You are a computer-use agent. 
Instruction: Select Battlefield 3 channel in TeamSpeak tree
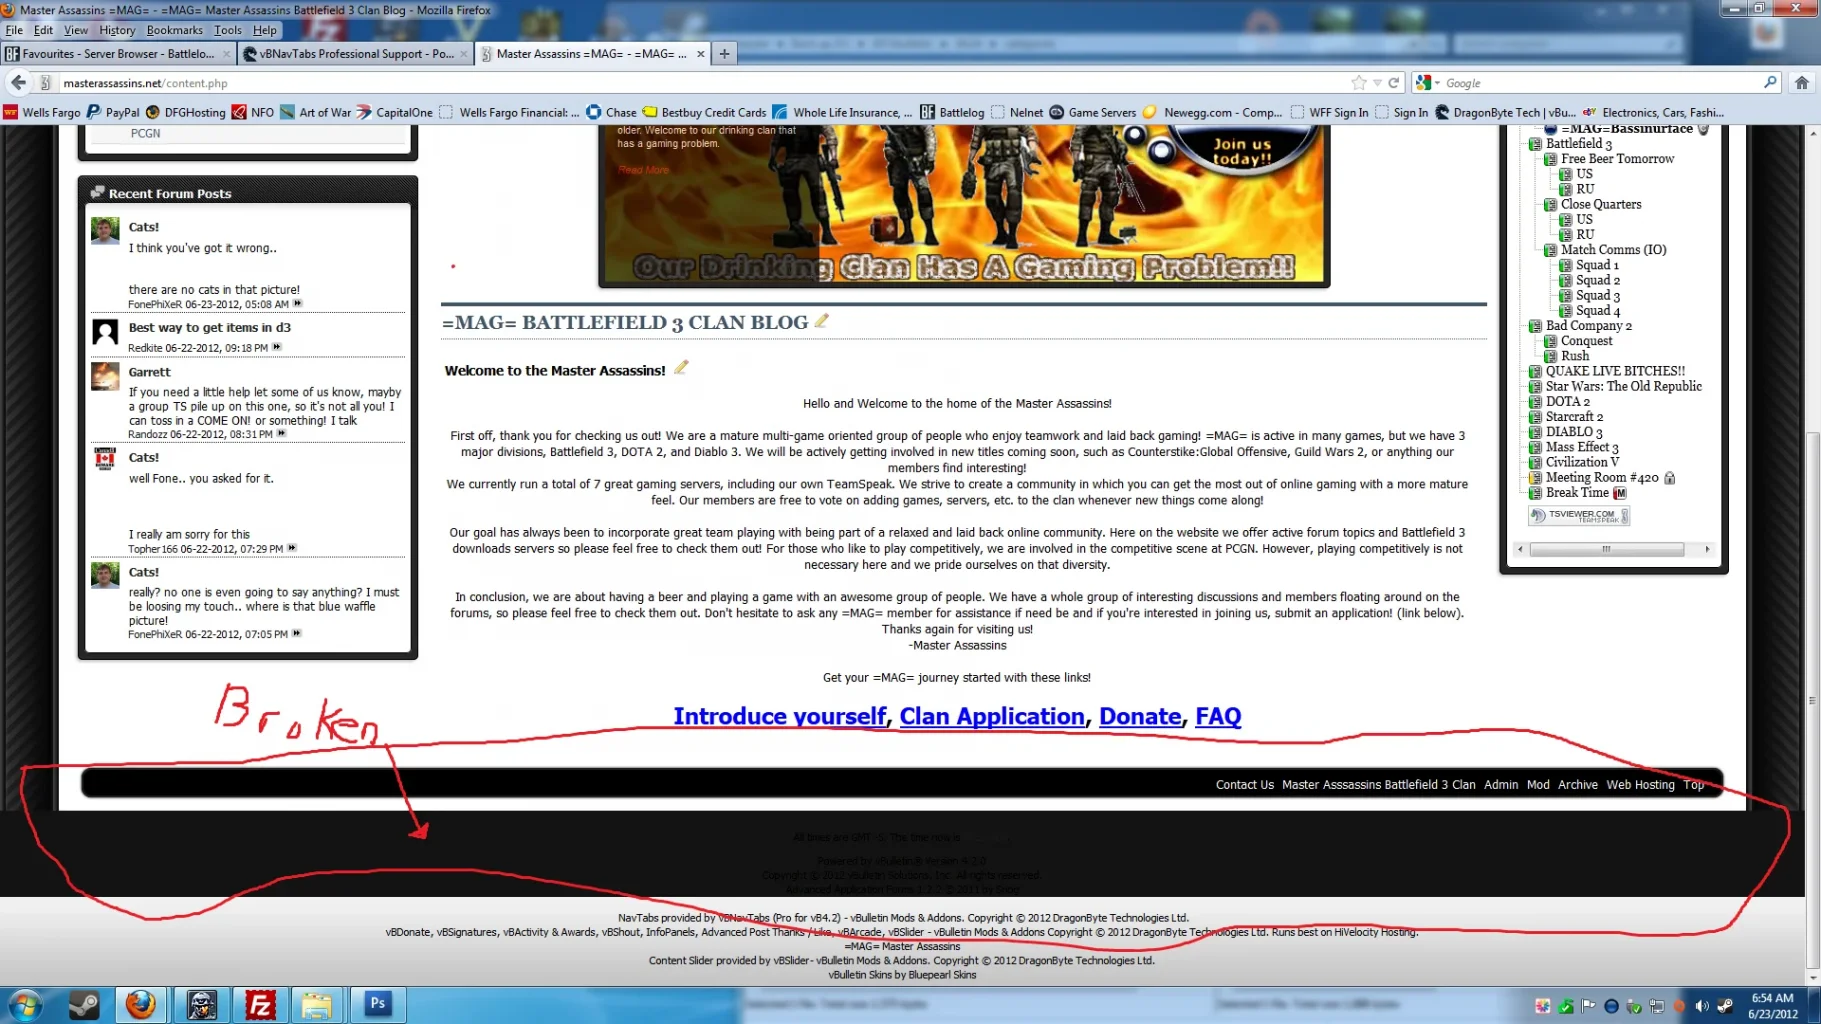pos(1578,143)
